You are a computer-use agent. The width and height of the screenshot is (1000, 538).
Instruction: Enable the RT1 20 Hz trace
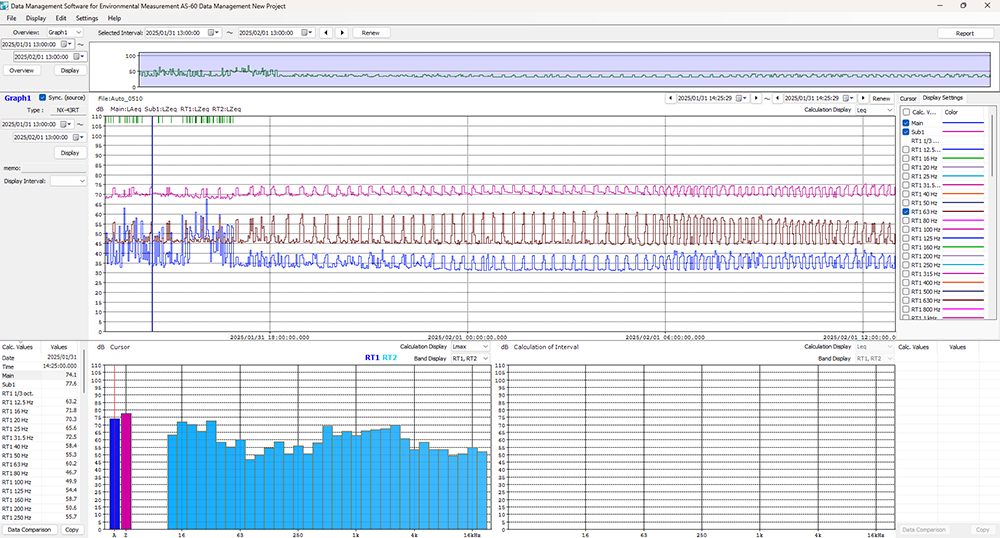(x=906, y=168)
